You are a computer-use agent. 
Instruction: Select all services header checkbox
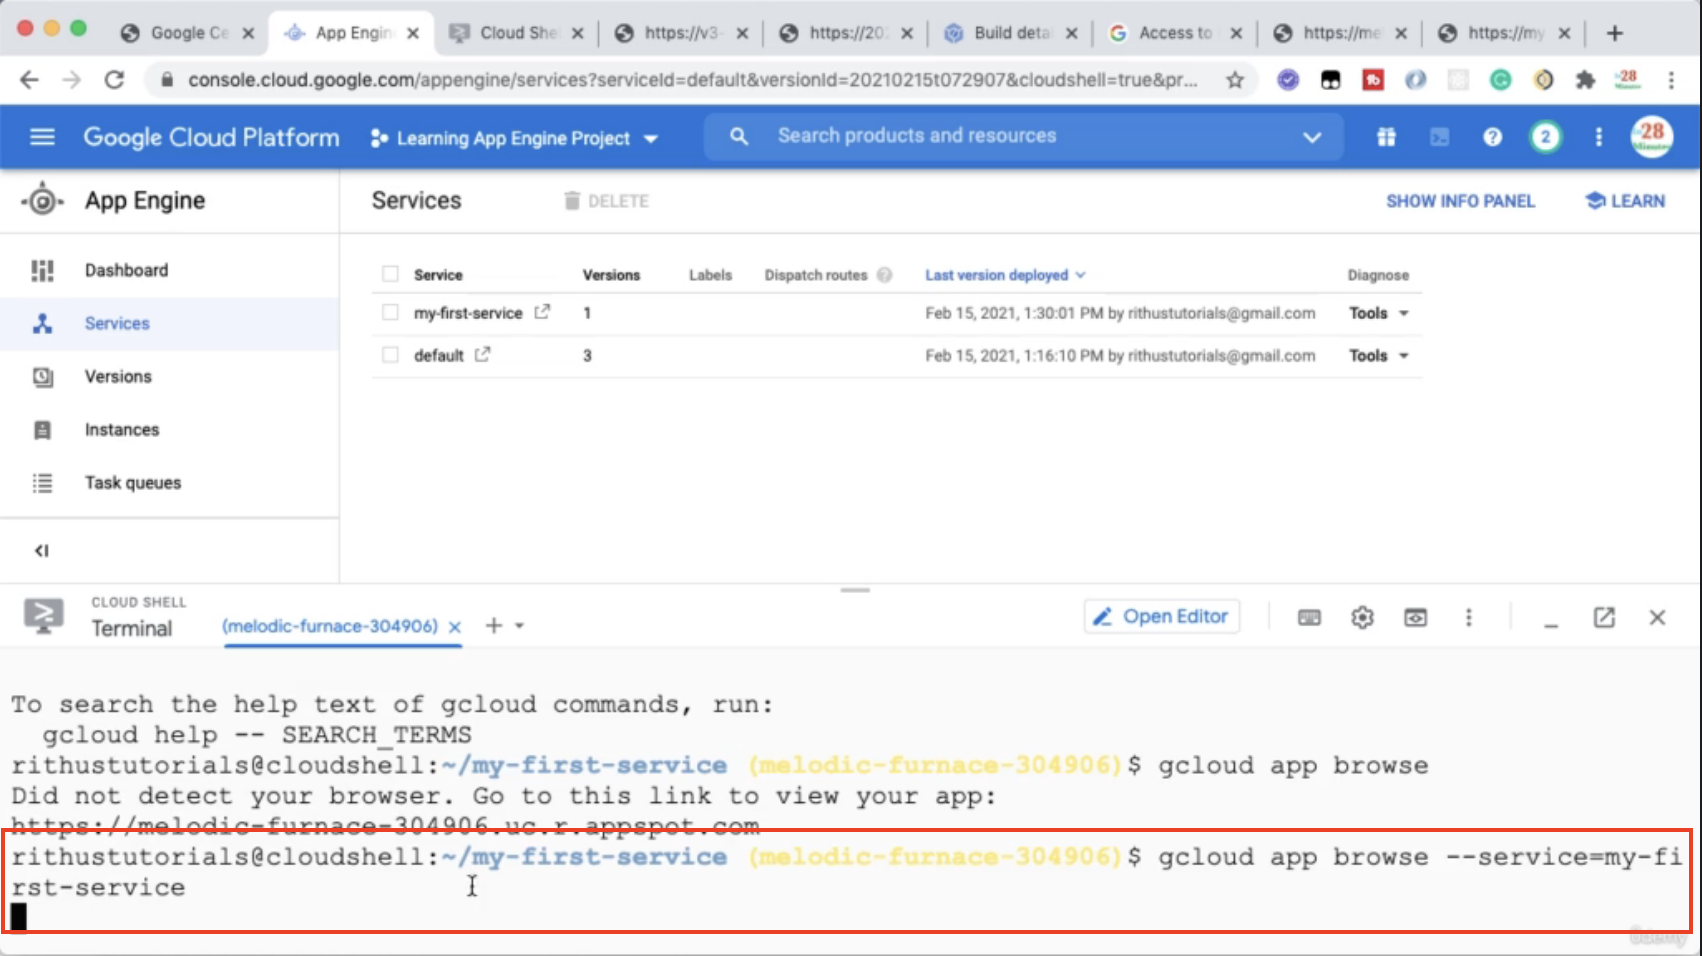390,274
